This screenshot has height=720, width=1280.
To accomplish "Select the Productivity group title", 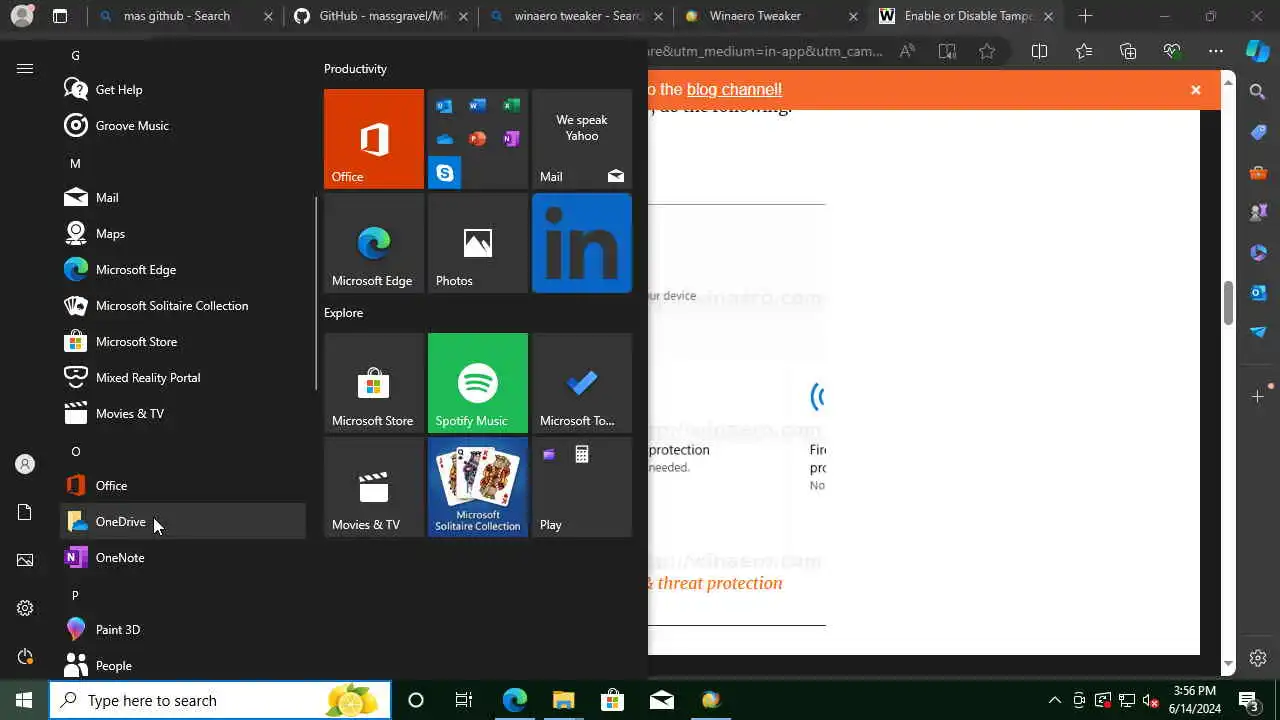I will point(355,68).
